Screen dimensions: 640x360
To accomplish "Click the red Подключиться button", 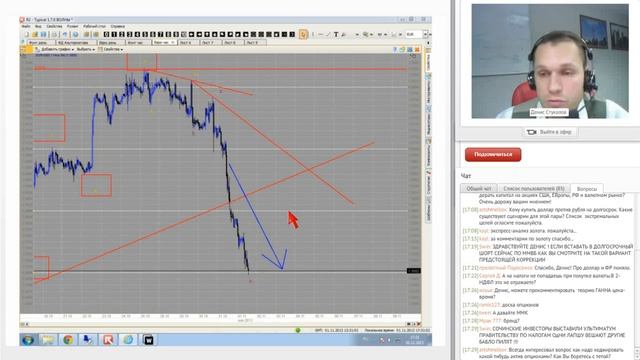I will (493, 154).
